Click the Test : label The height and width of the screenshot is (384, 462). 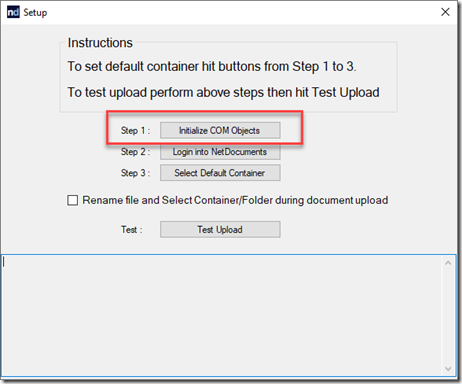click(x=132, y=230)
